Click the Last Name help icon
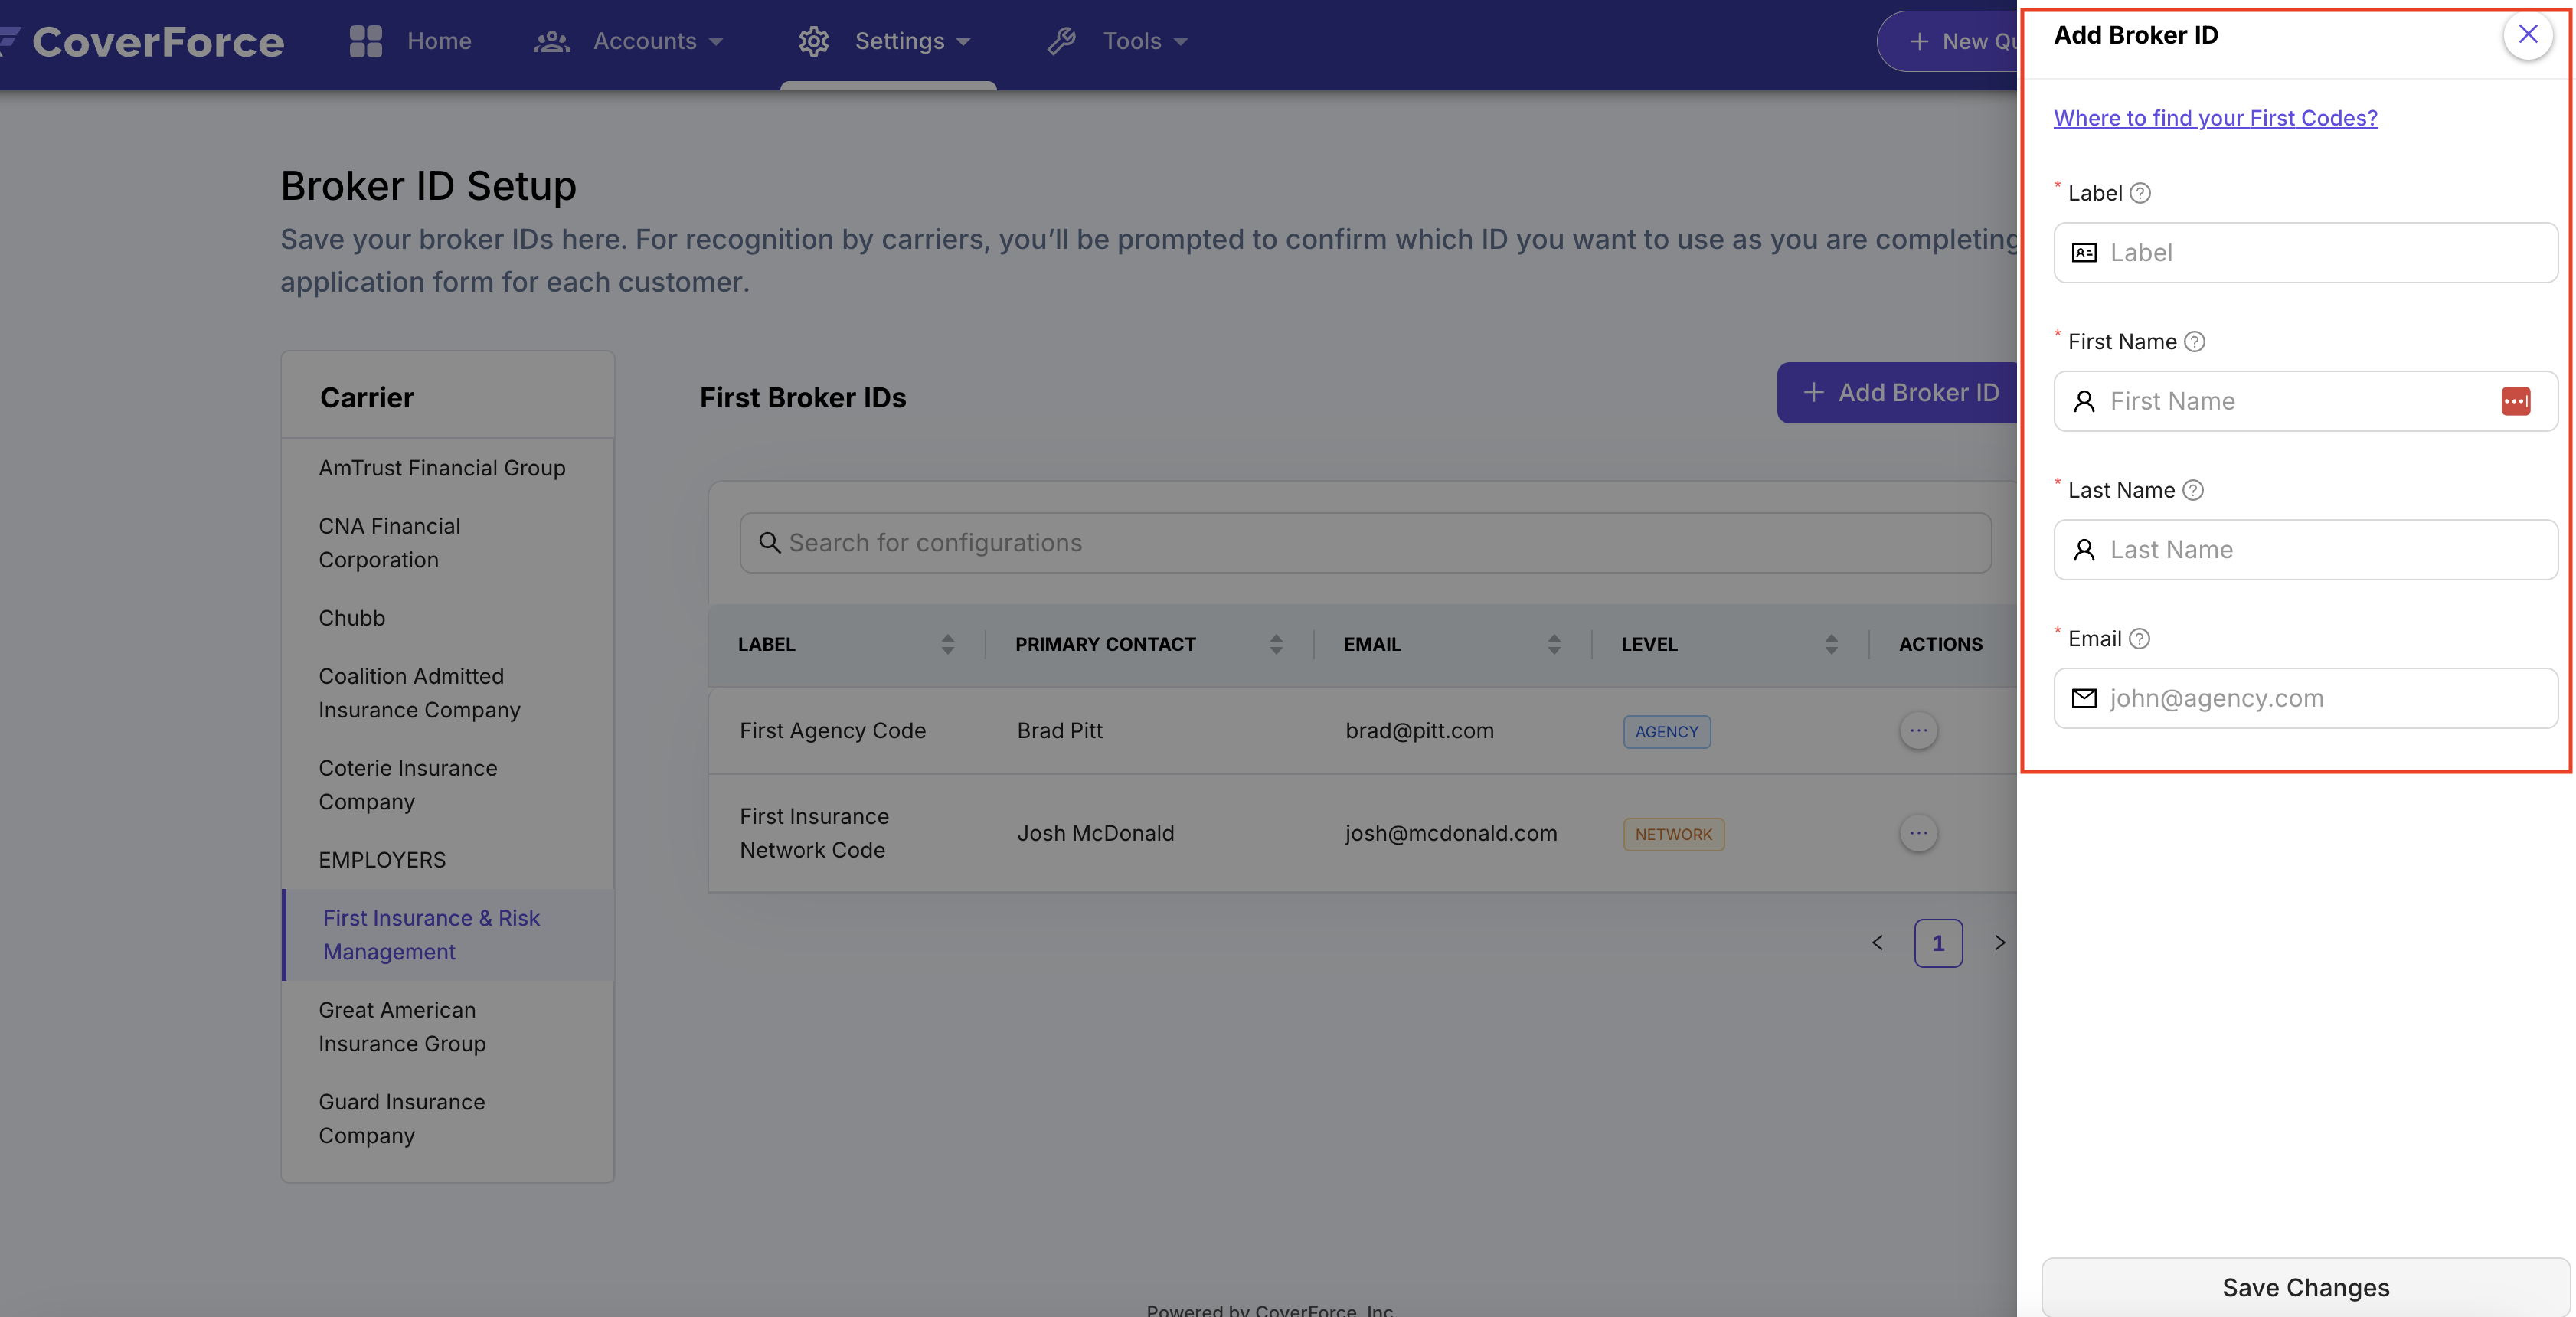This screenshot has width=2576, height=1317. coord(2192,490)
